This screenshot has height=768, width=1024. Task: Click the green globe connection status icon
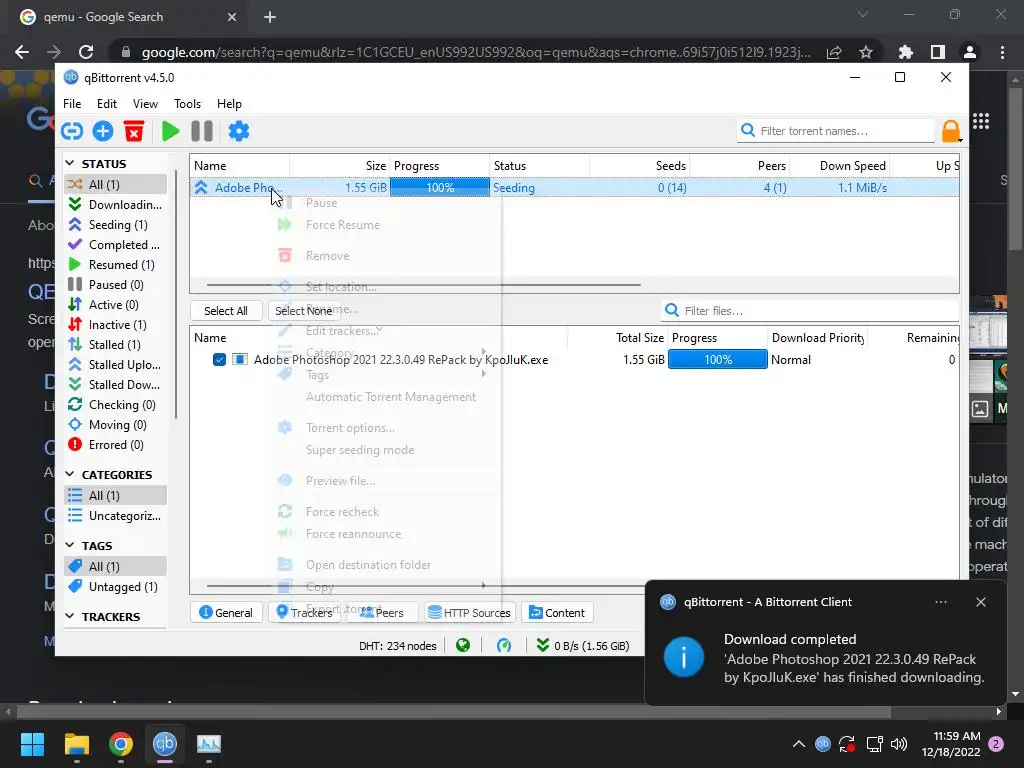(463, 646)
